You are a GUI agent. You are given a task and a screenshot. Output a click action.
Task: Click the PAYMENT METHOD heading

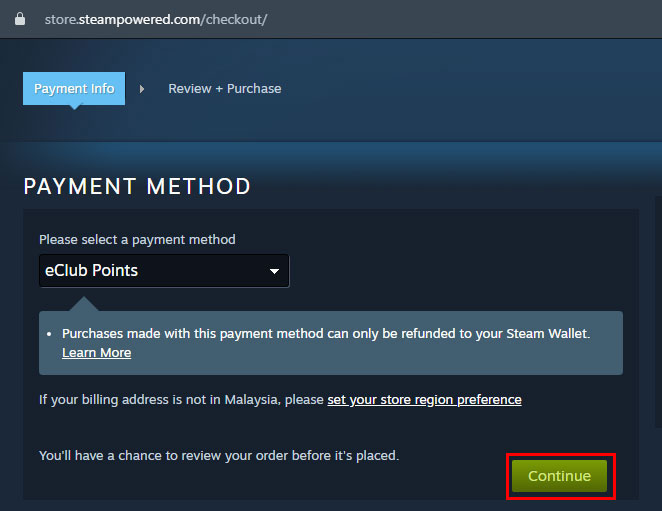tap(137, 187)
